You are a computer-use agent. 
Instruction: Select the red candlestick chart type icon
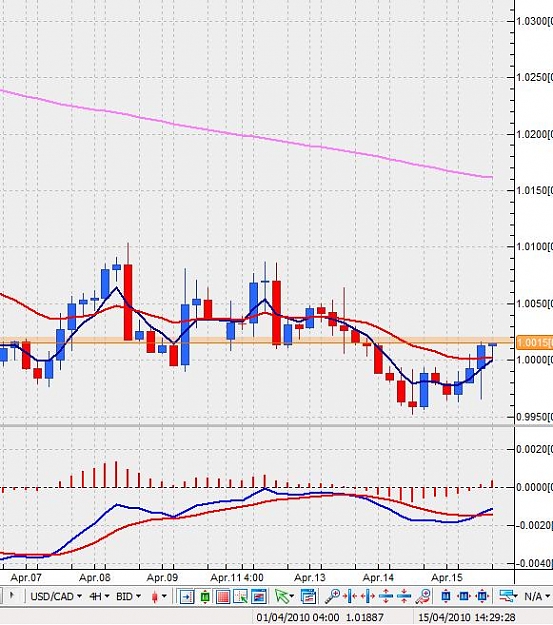pyautogui.click(x=155, y=597)
